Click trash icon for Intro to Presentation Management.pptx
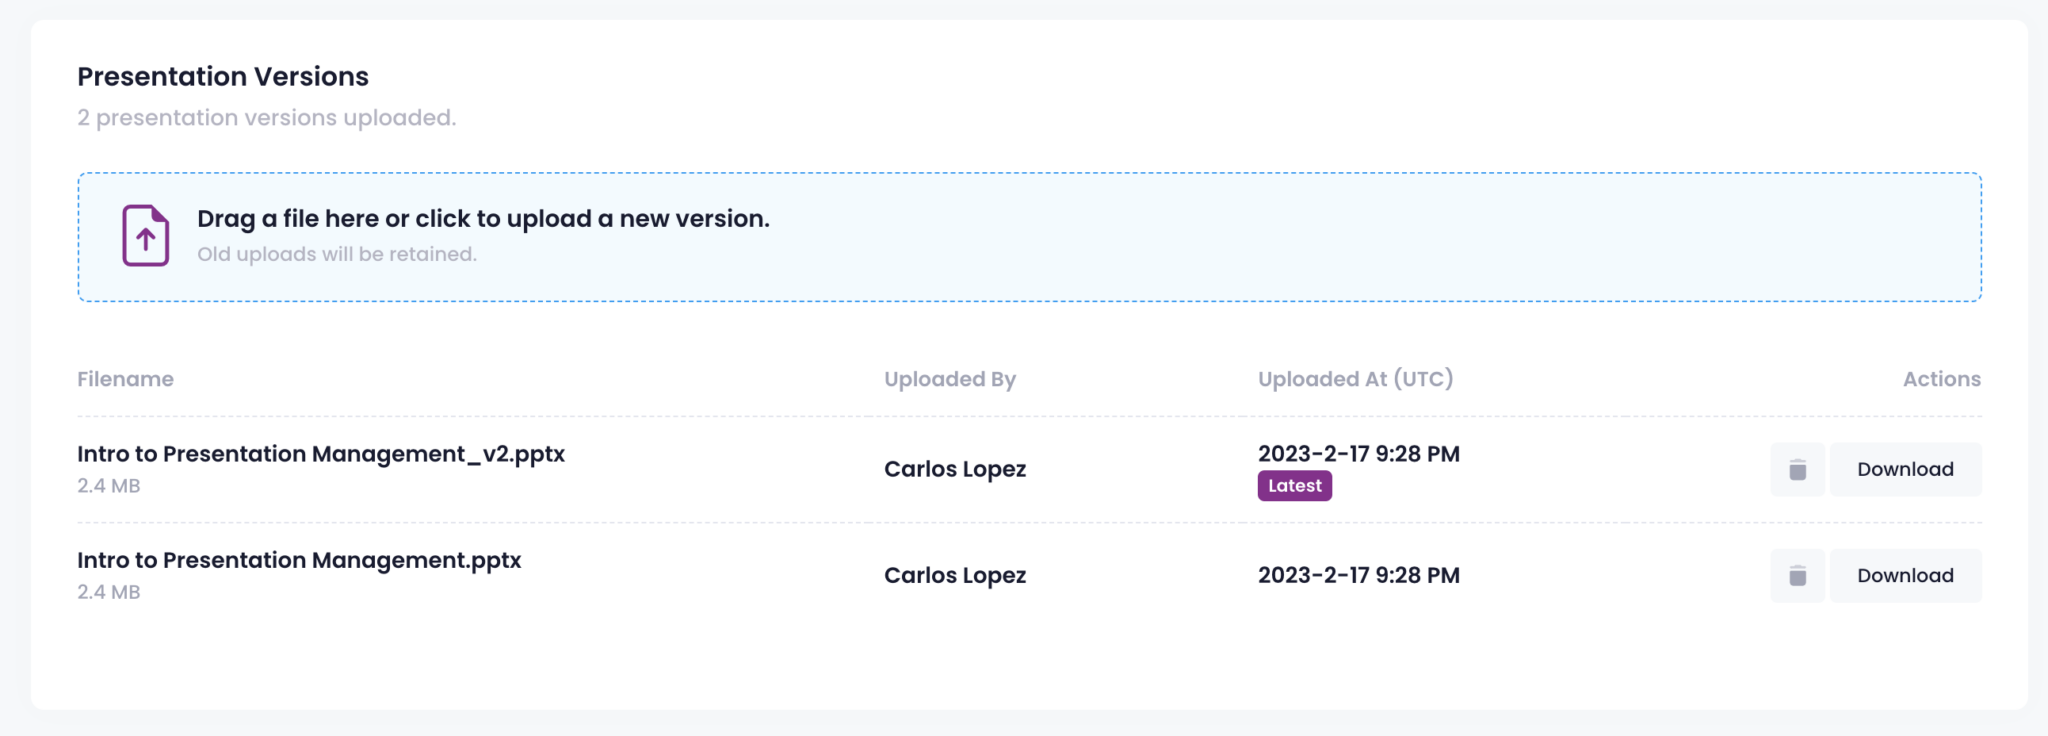2048x736 pixels. [1797, 576]
